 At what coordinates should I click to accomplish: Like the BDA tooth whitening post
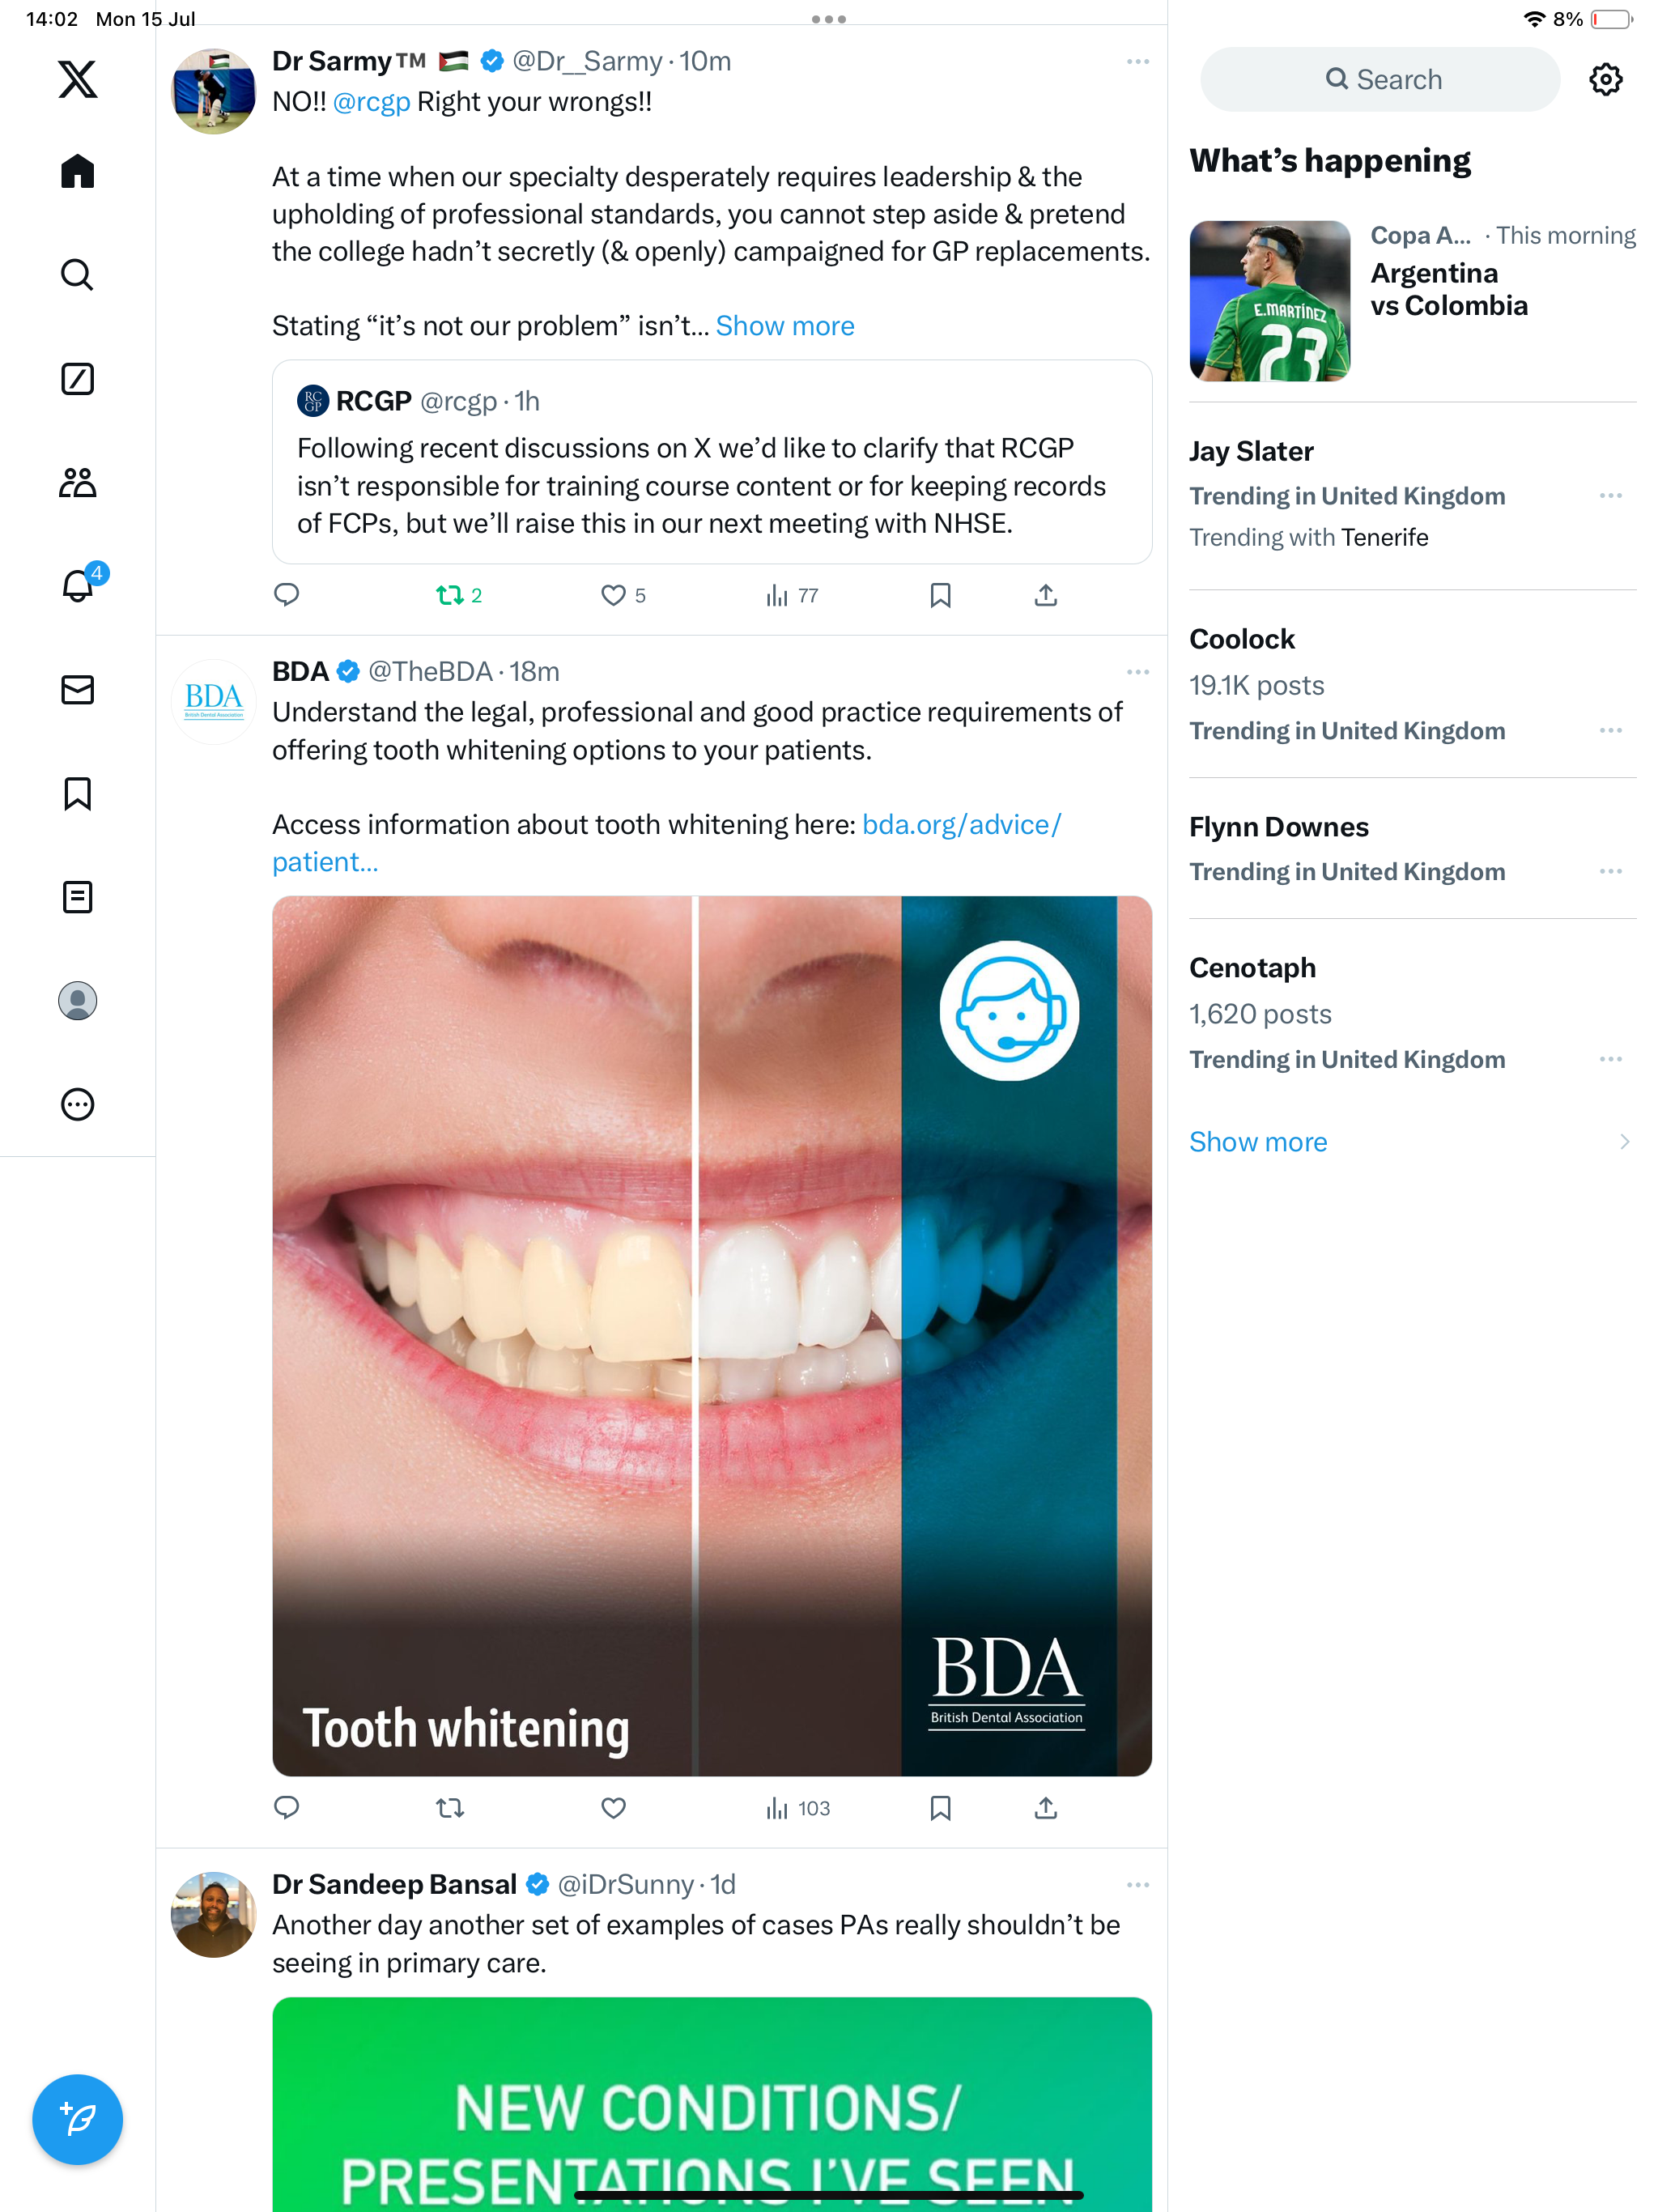(x=613, y=1808)
